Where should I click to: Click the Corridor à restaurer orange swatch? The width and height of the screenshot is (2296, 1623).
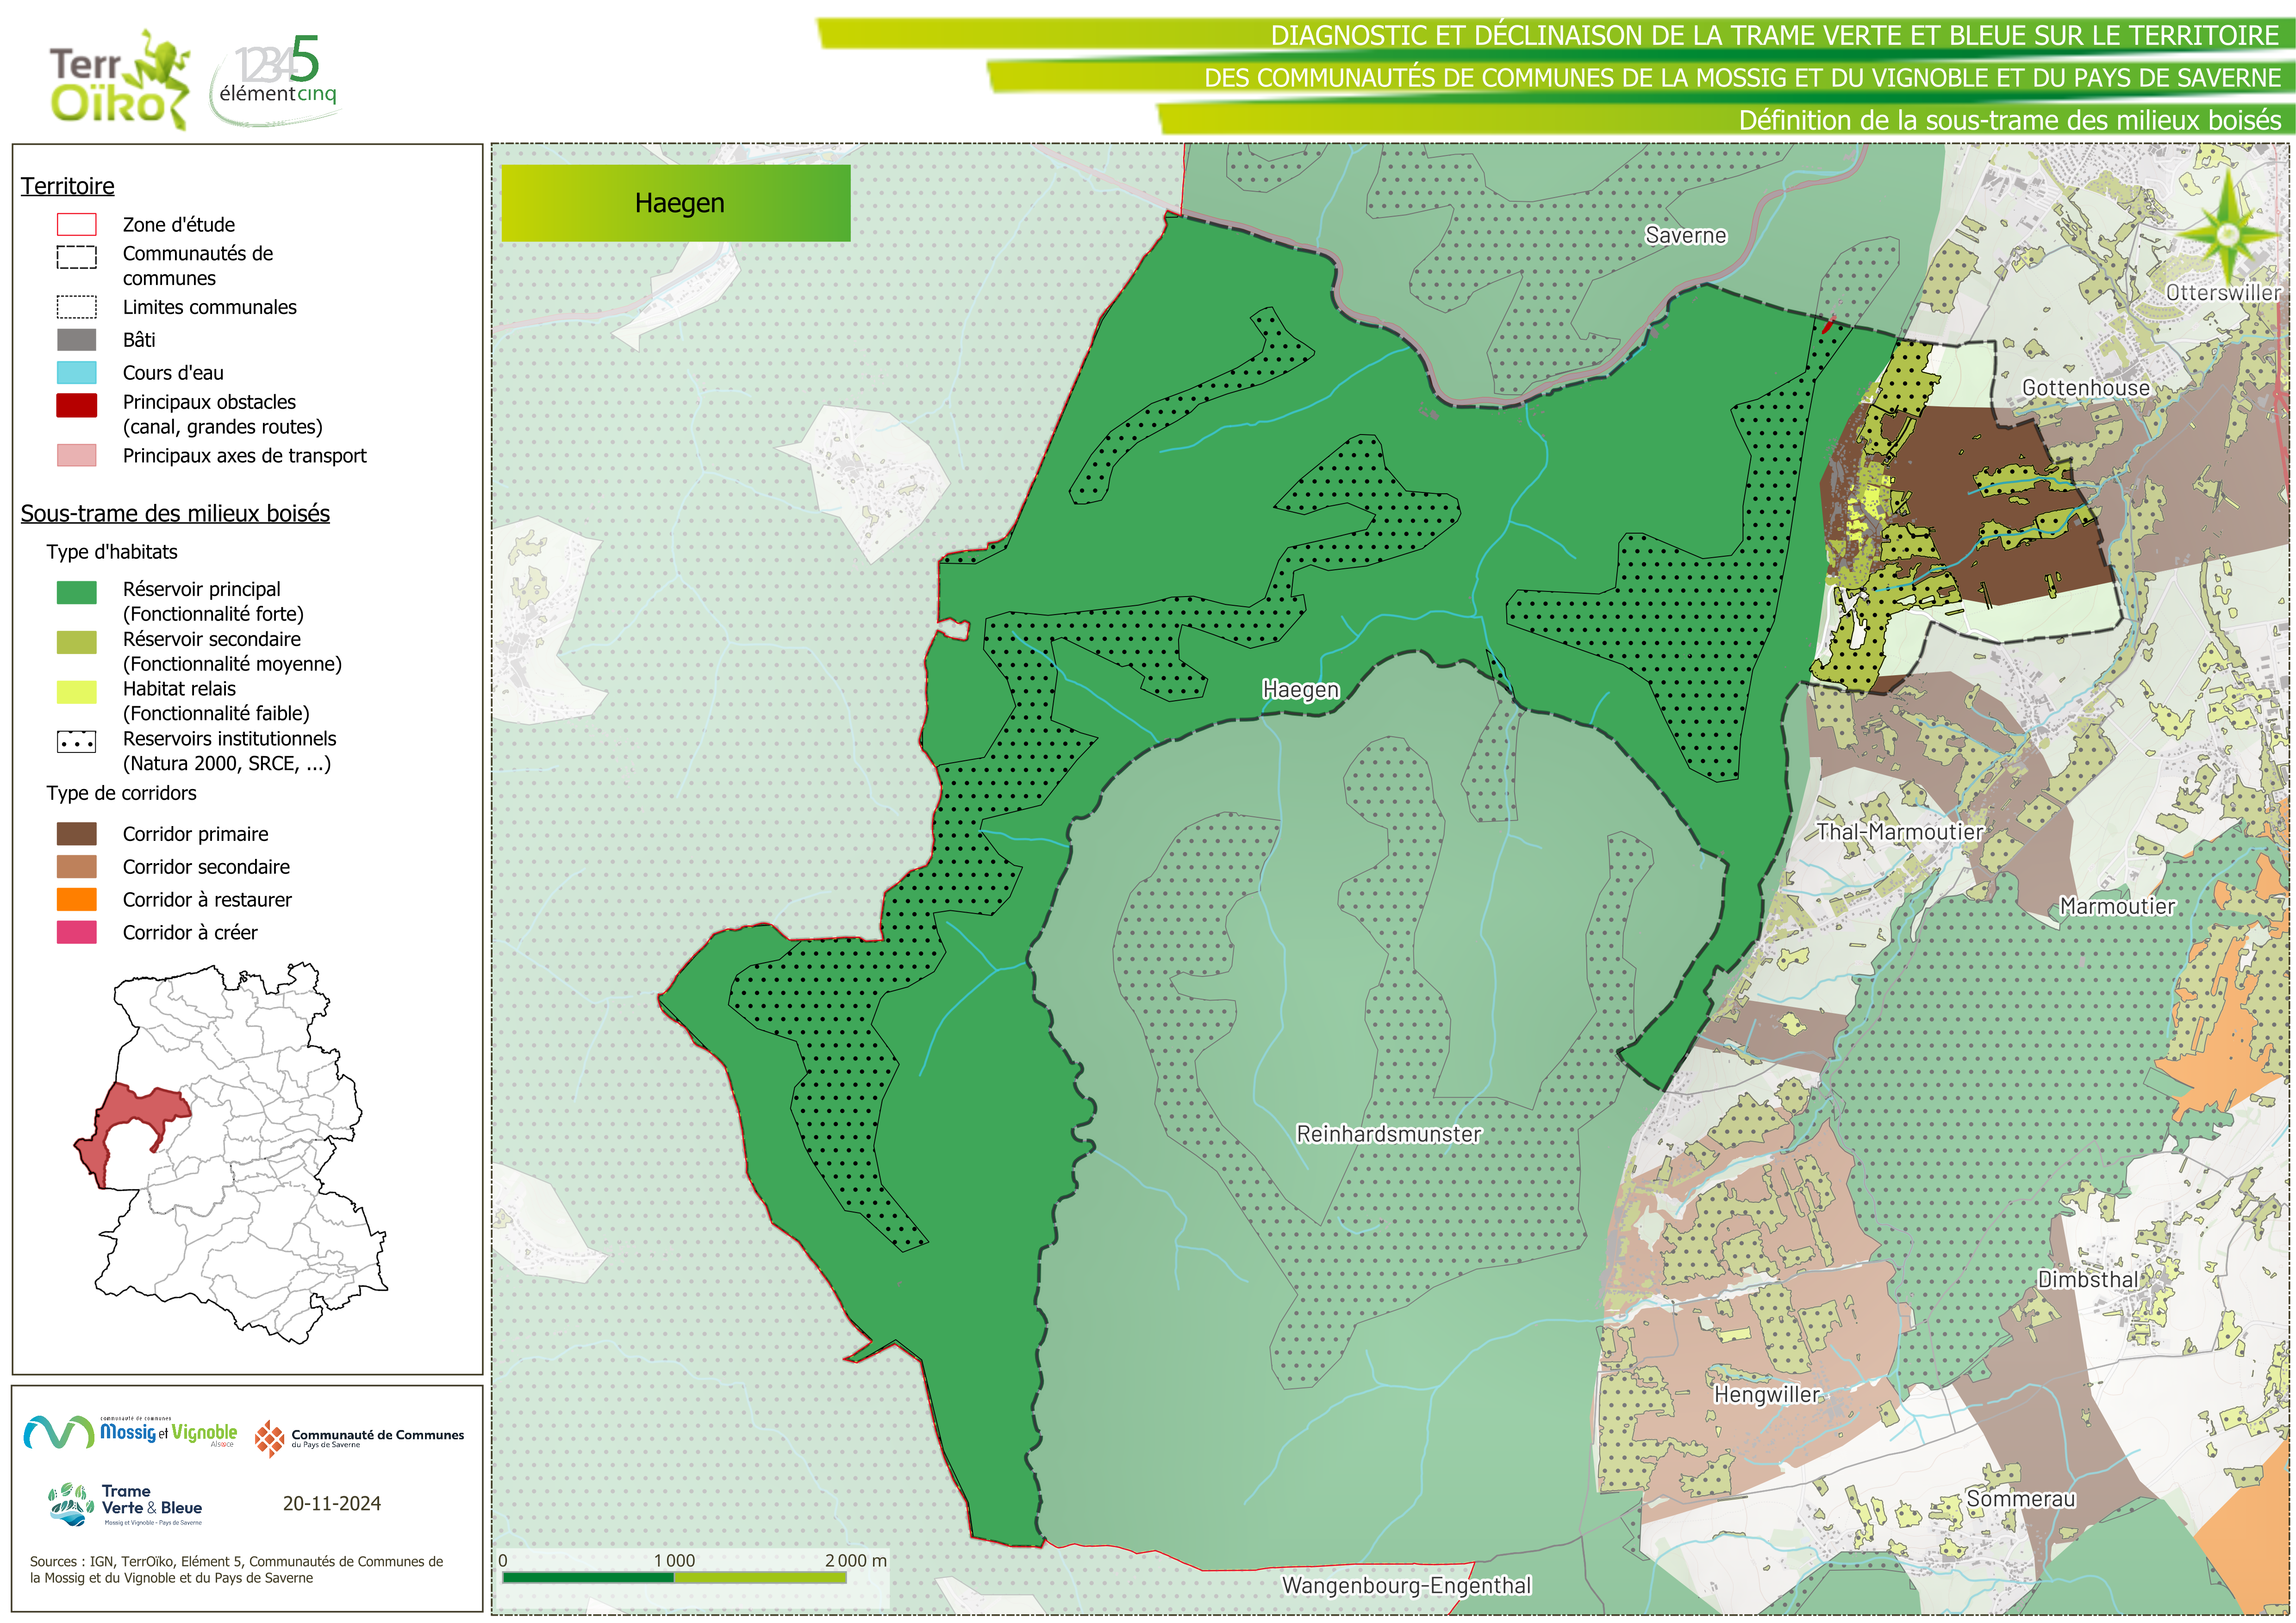(77, 899)
